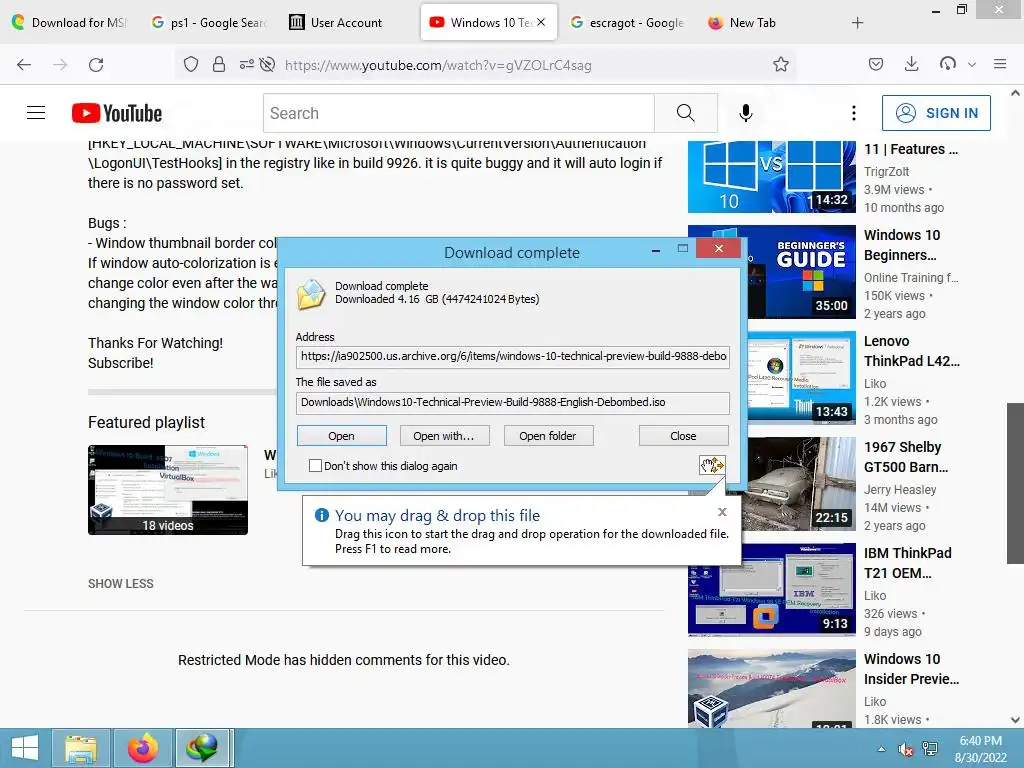Image resolution: width=1024 pixels, height=768 pixels.
Task: Open the Save to Pocket icon
Action: click(x=876, y=64)
